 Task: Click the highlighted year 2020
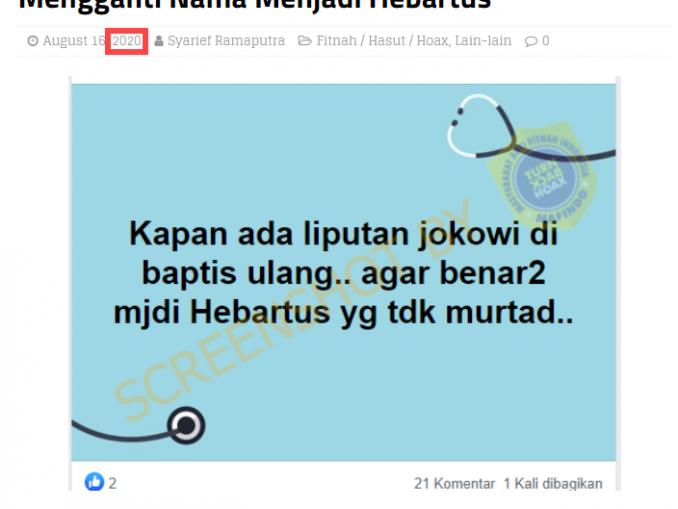tap(127, 41)
